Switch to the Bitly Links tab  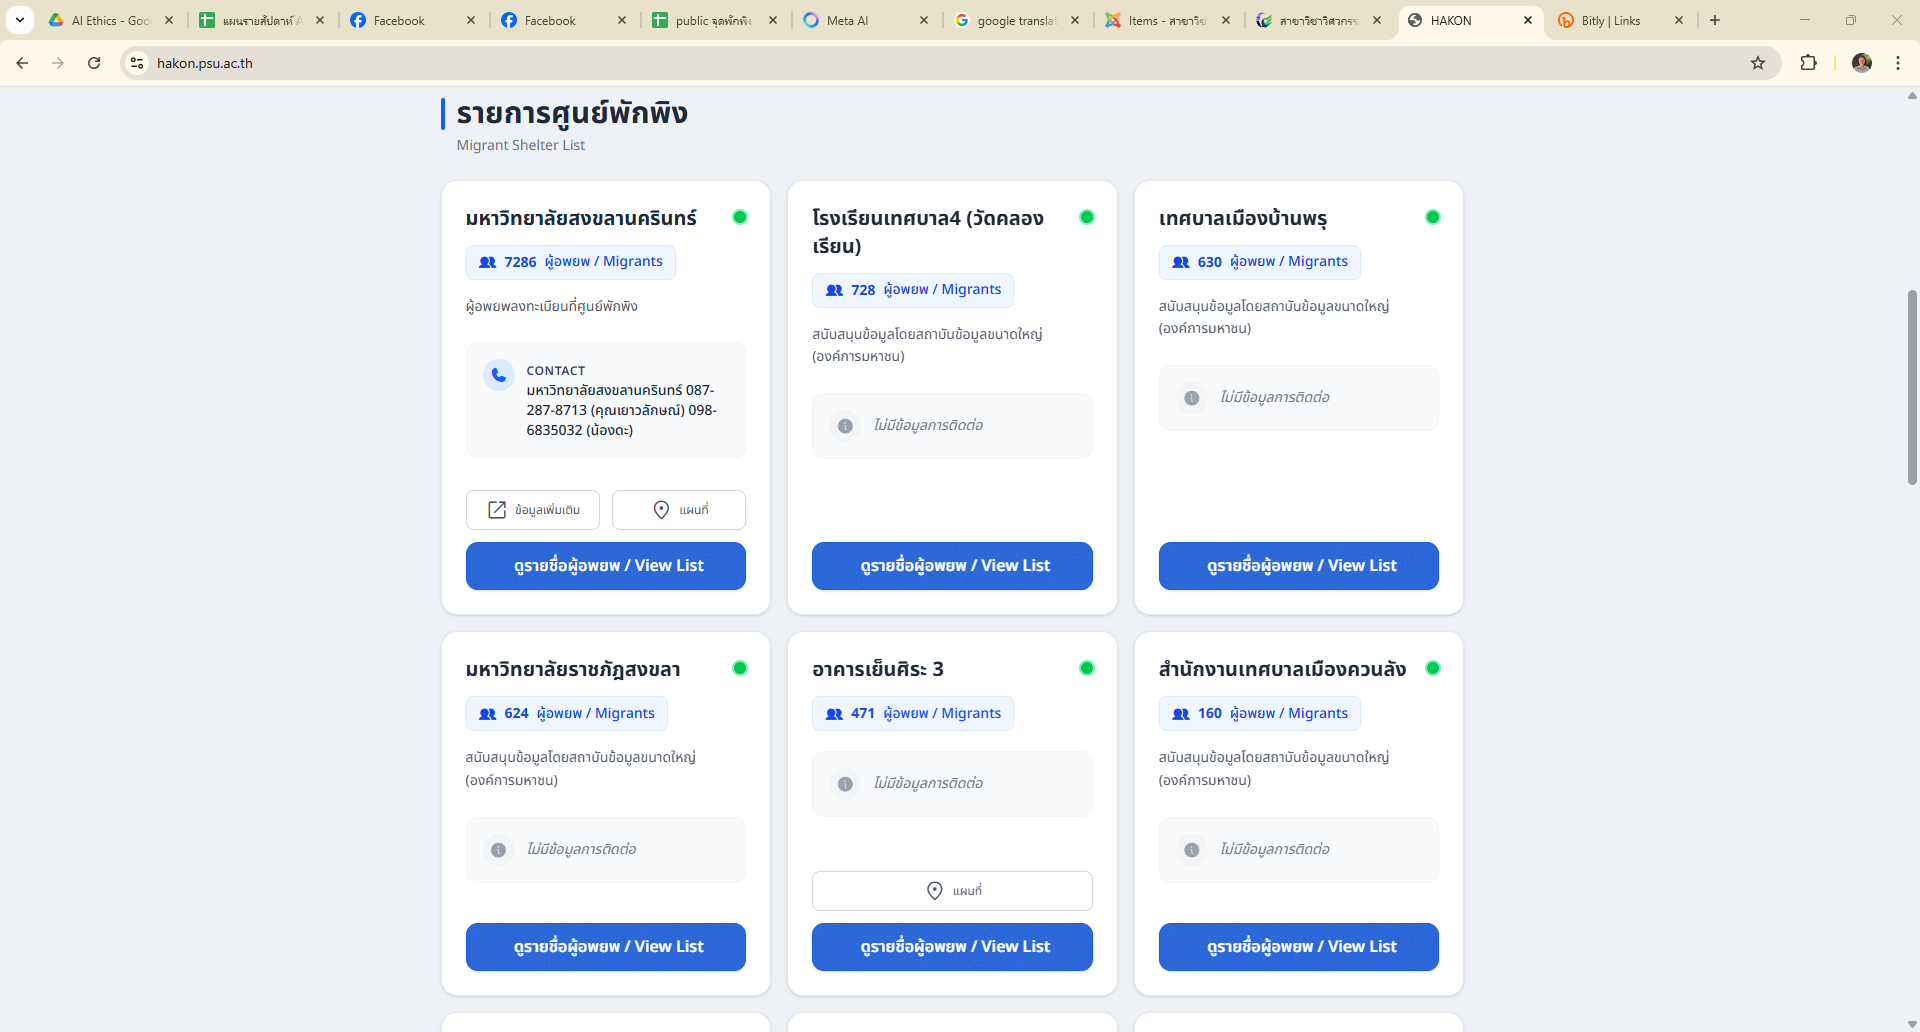[x=1610, y=20]
